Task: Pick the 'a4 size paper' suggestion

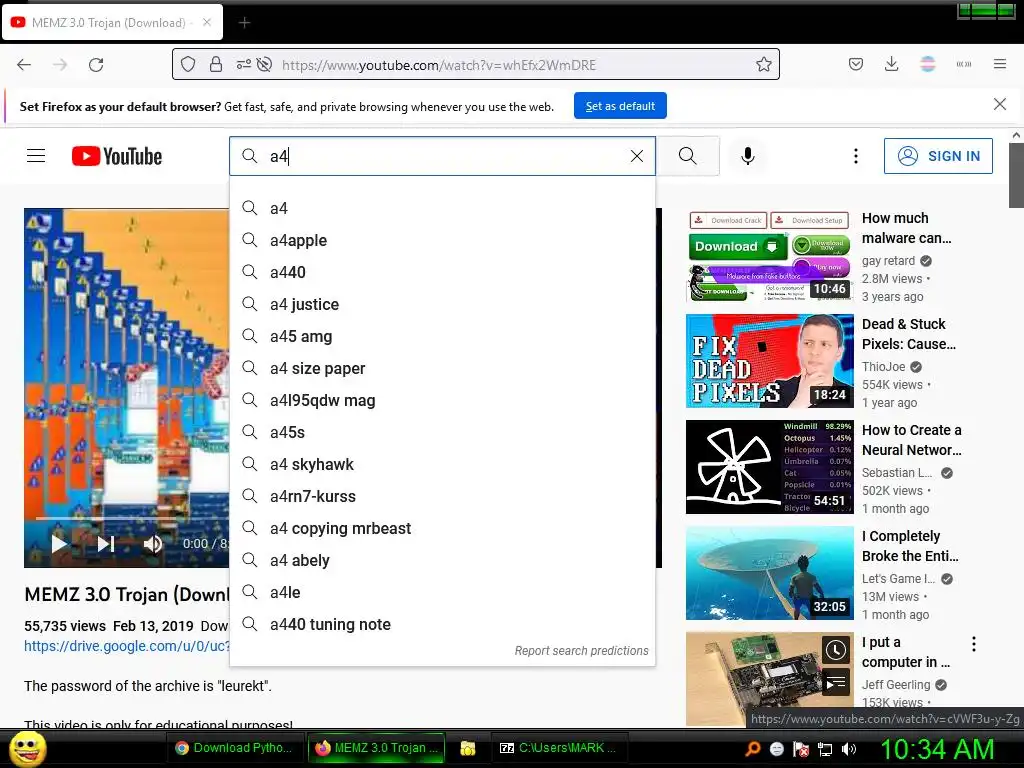Action: coord(442,368)
